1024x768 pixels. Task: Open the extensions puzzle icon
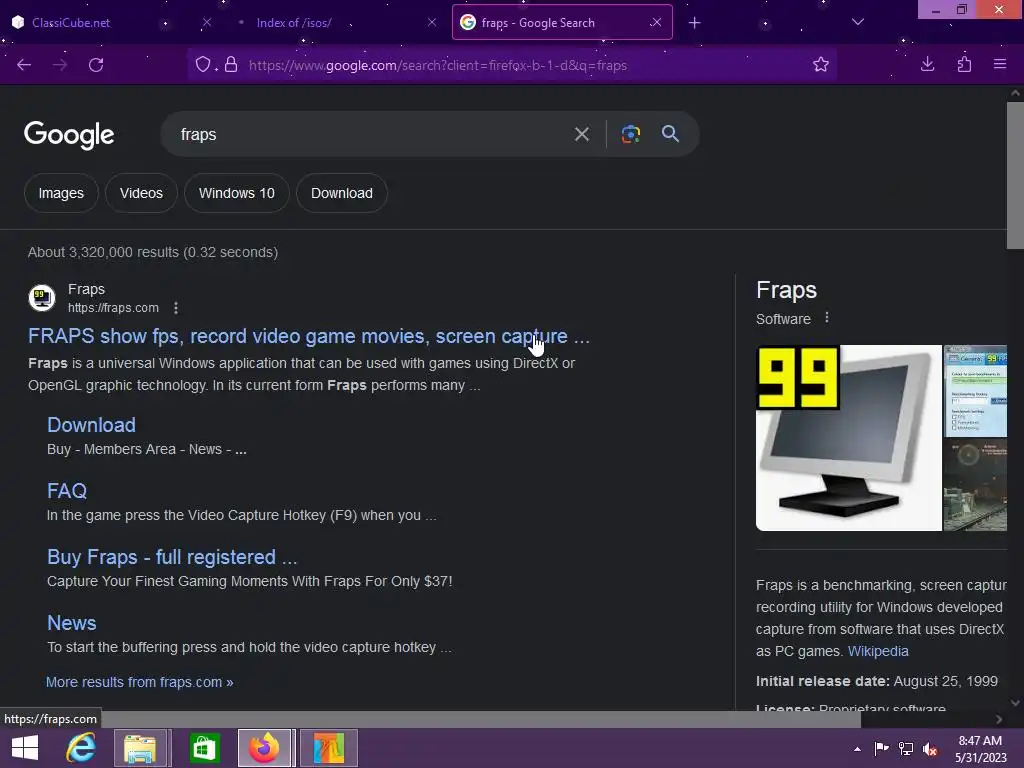click(964, 65)
